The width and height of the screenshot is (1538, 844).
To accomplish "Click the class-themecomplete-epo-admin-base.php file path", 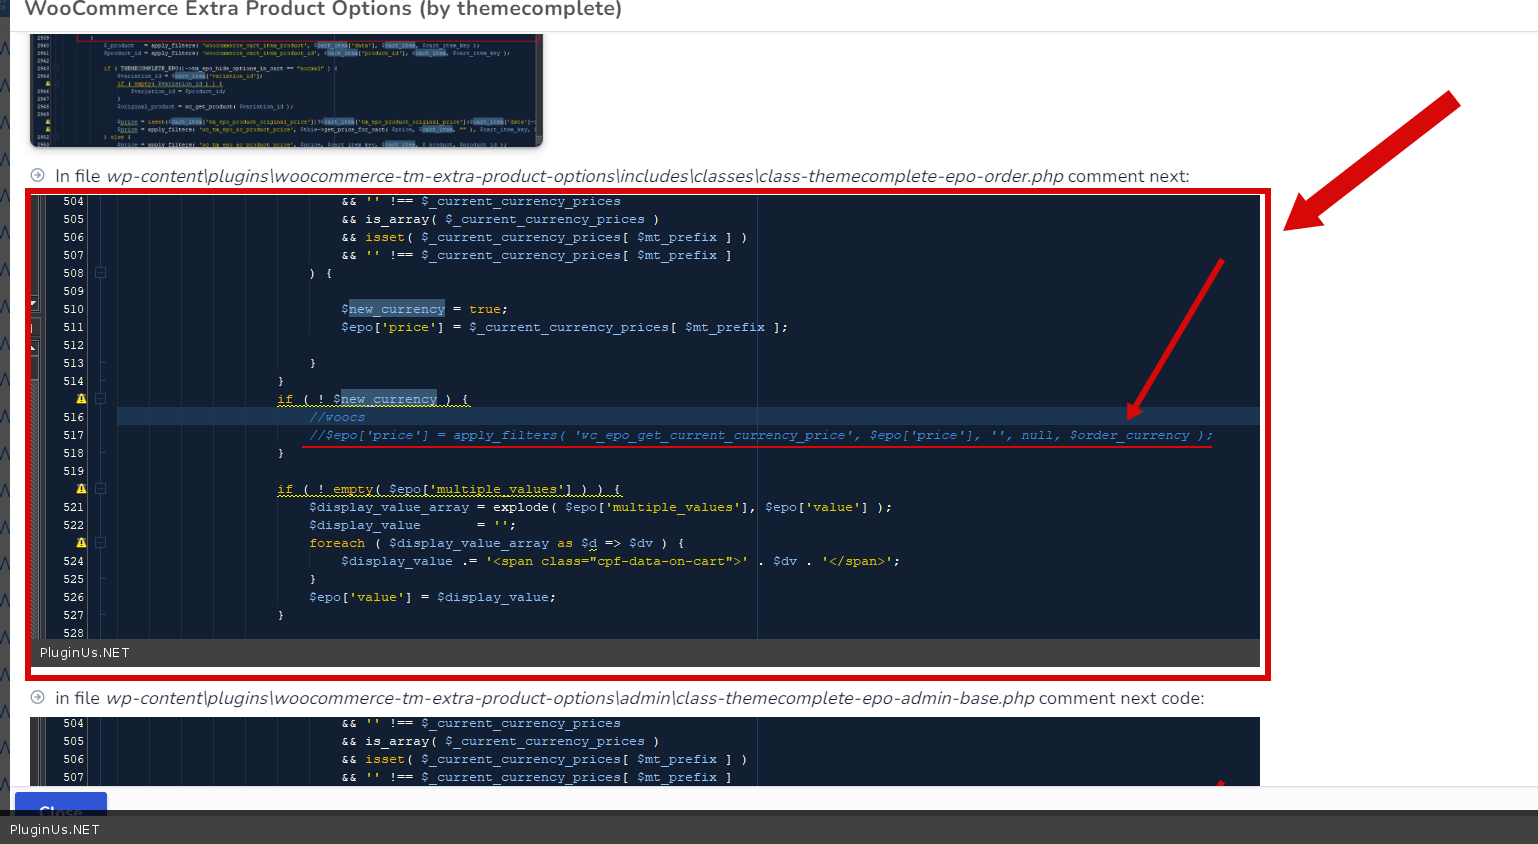I will point(570,698).
